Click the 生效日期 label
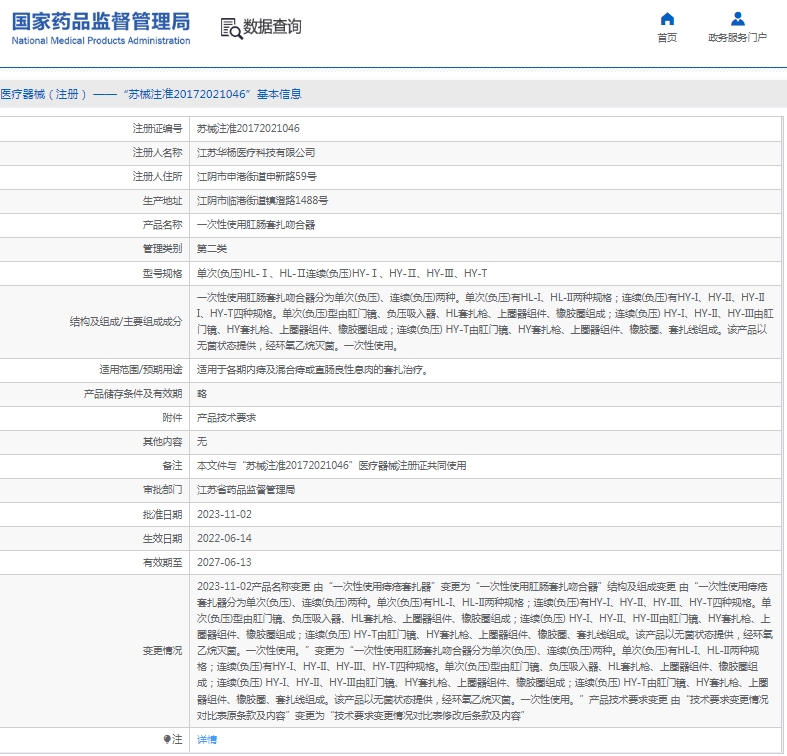 click(162, 539)
